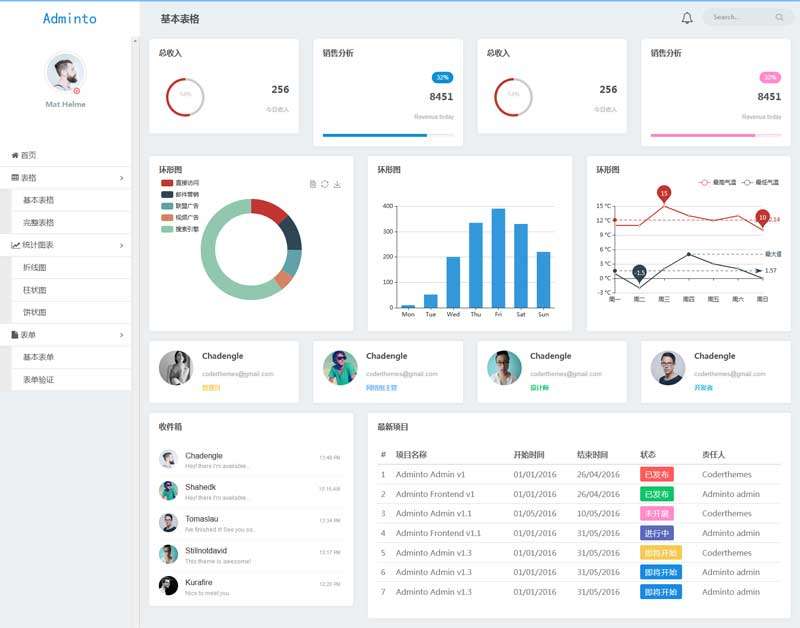Click the 首页 home icon

coord(15,155)
